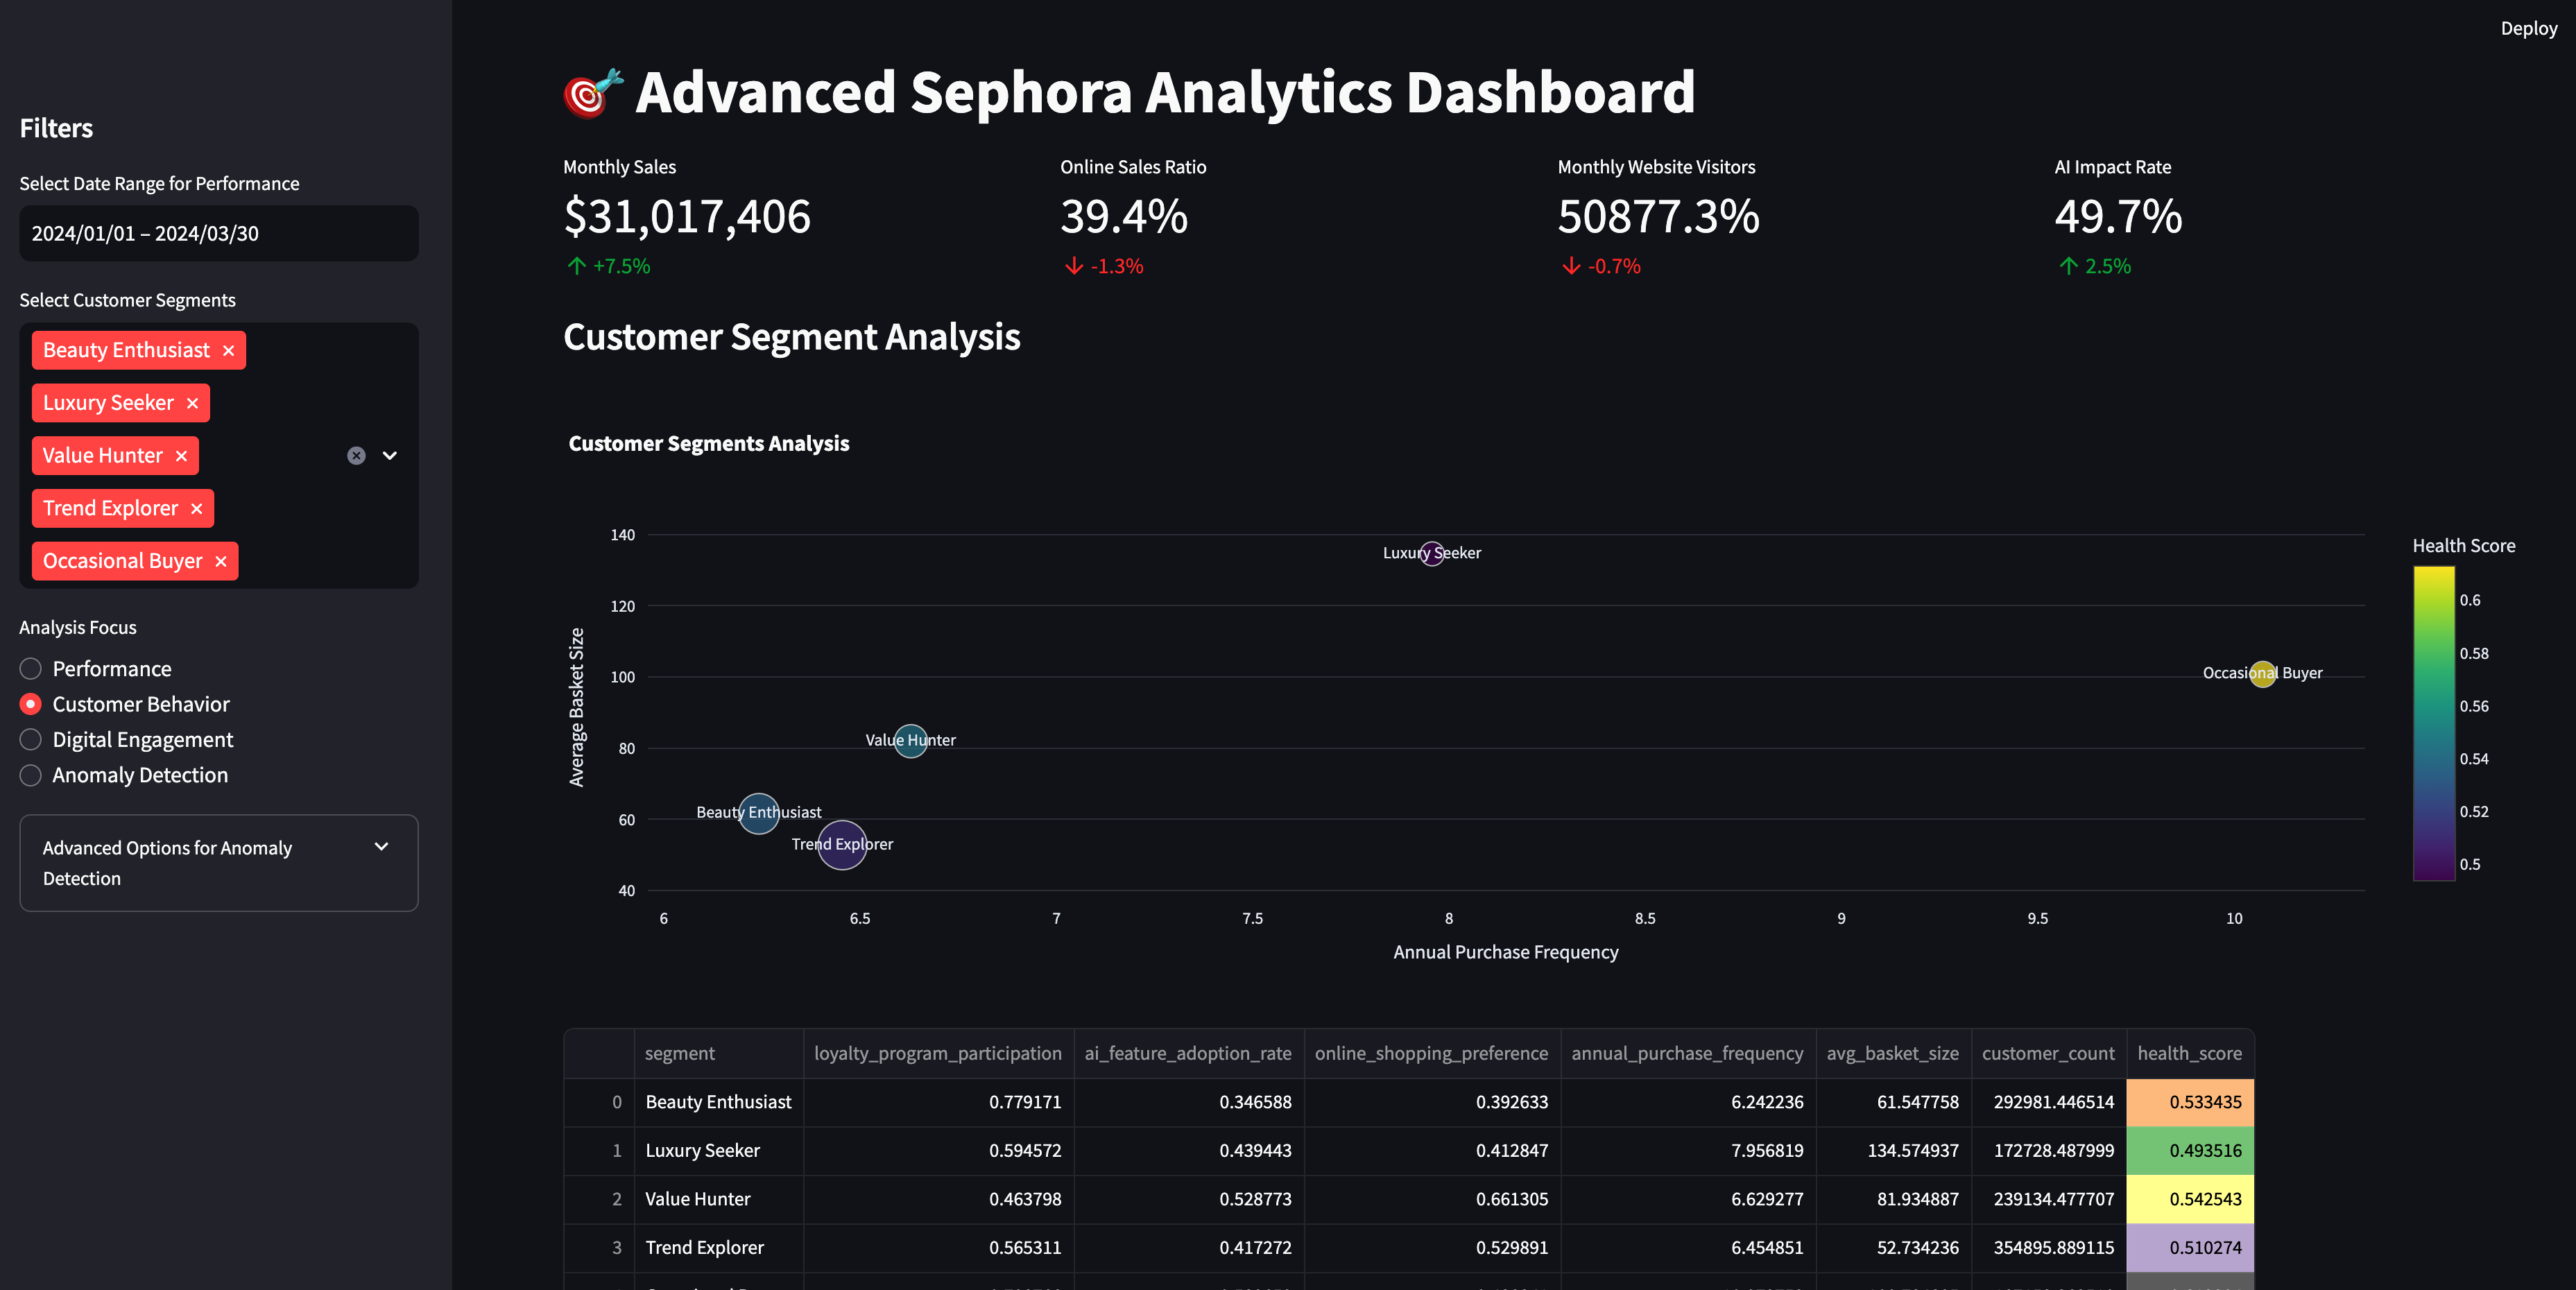Click the Customer Segments Analysis chart title
The width and height of the screenshot is (2576, 1290).
(709, 444)
